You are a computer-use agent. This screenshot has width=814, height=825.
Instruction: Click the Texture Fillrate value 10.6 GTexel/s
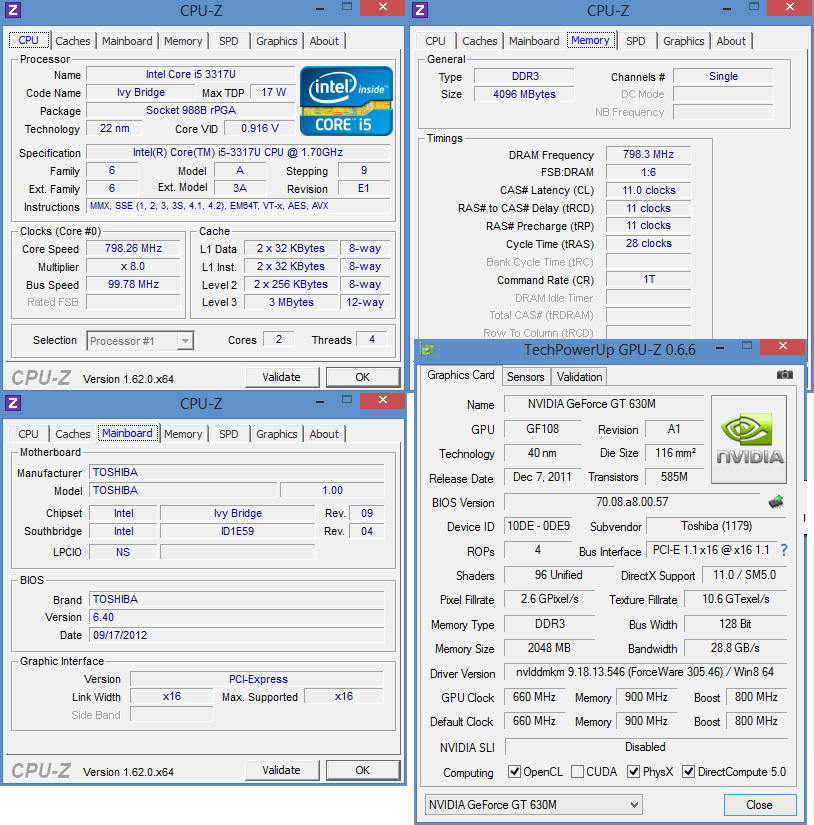735,599
